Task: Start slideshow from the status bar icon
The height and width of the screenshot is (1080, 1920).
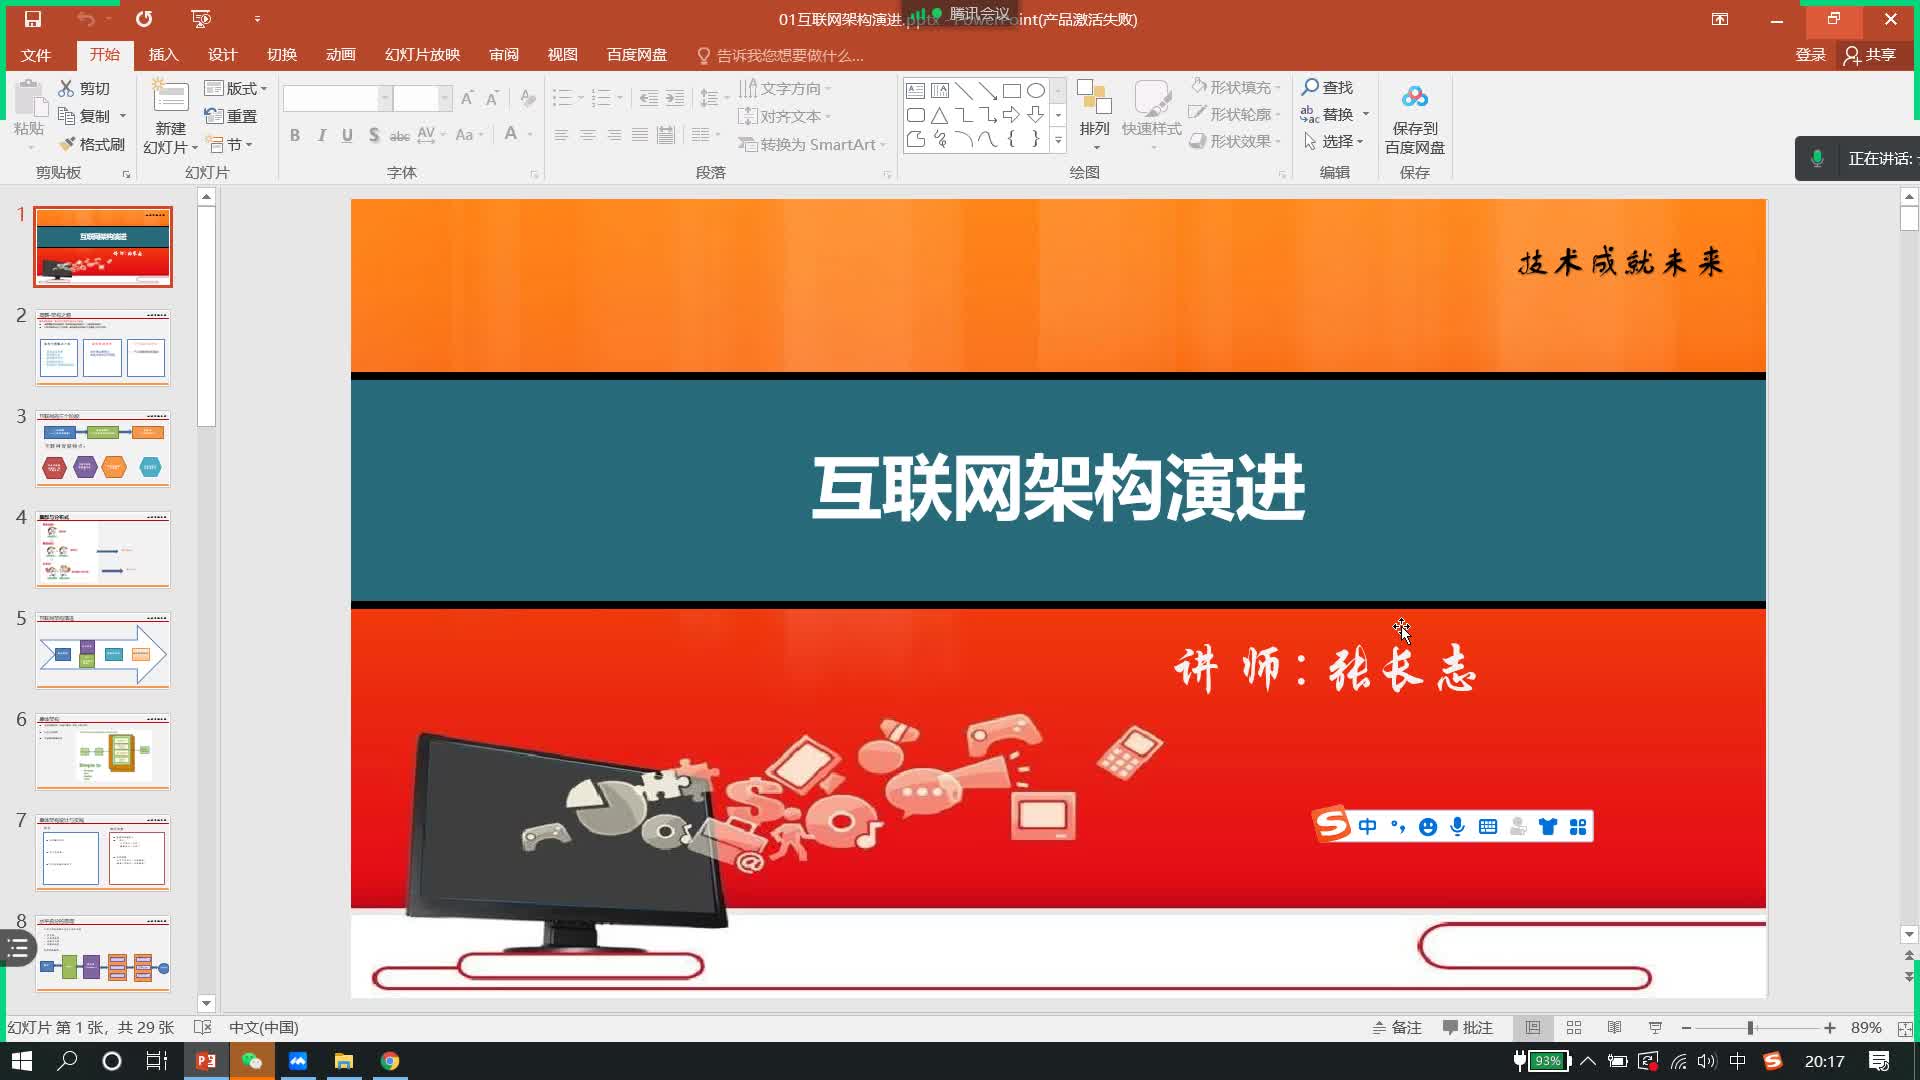Action: click(x=1655, y=1027)
